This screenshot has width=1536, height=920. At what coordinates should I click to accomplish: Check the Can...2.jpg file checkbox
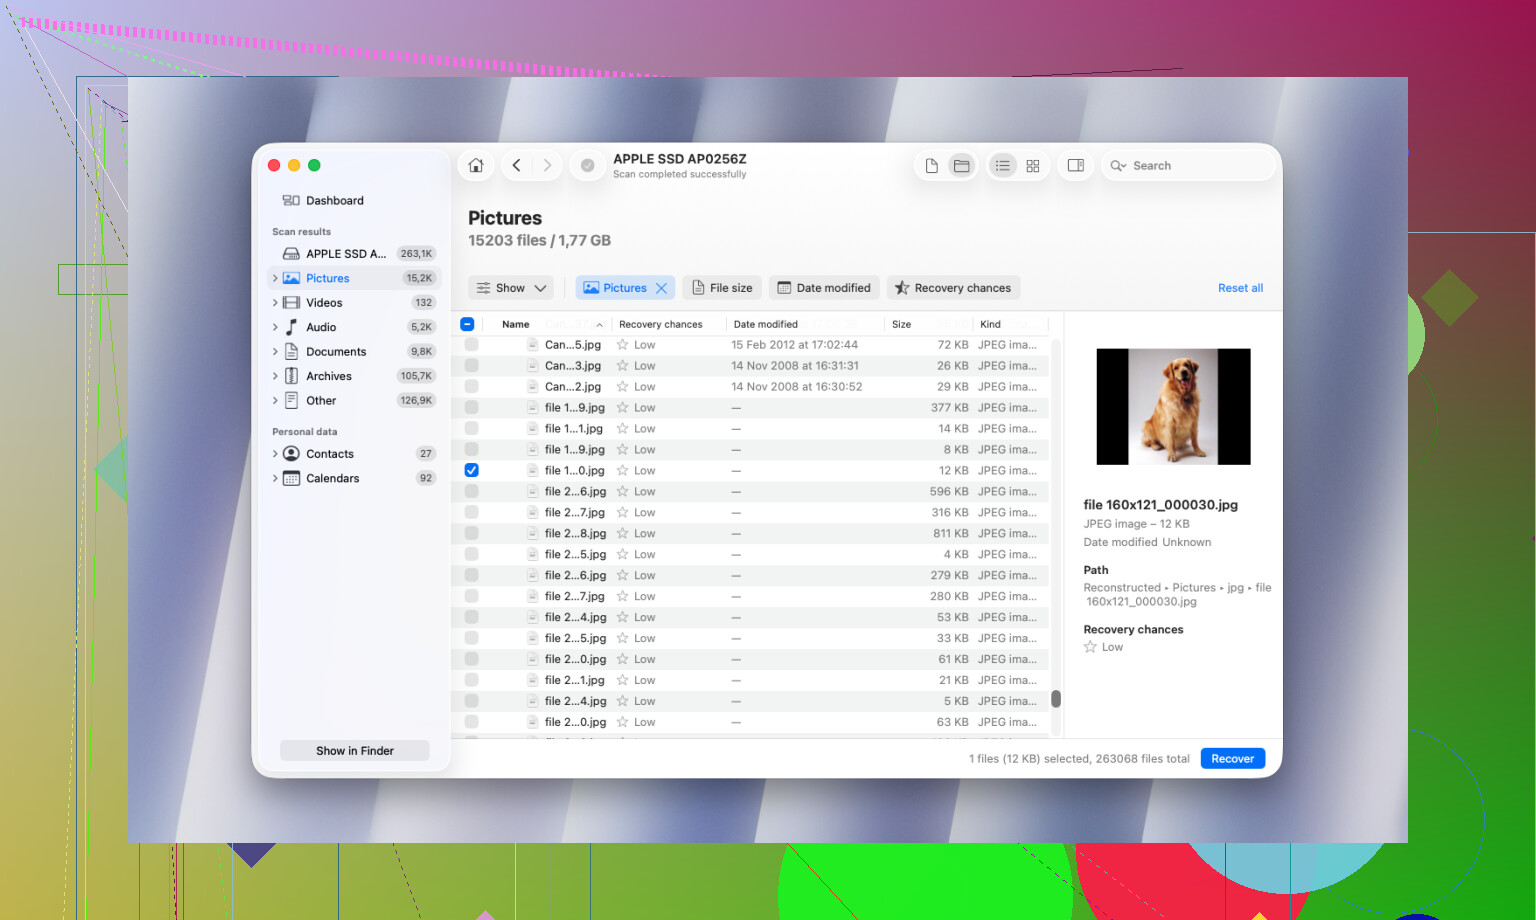coord(471,387)
